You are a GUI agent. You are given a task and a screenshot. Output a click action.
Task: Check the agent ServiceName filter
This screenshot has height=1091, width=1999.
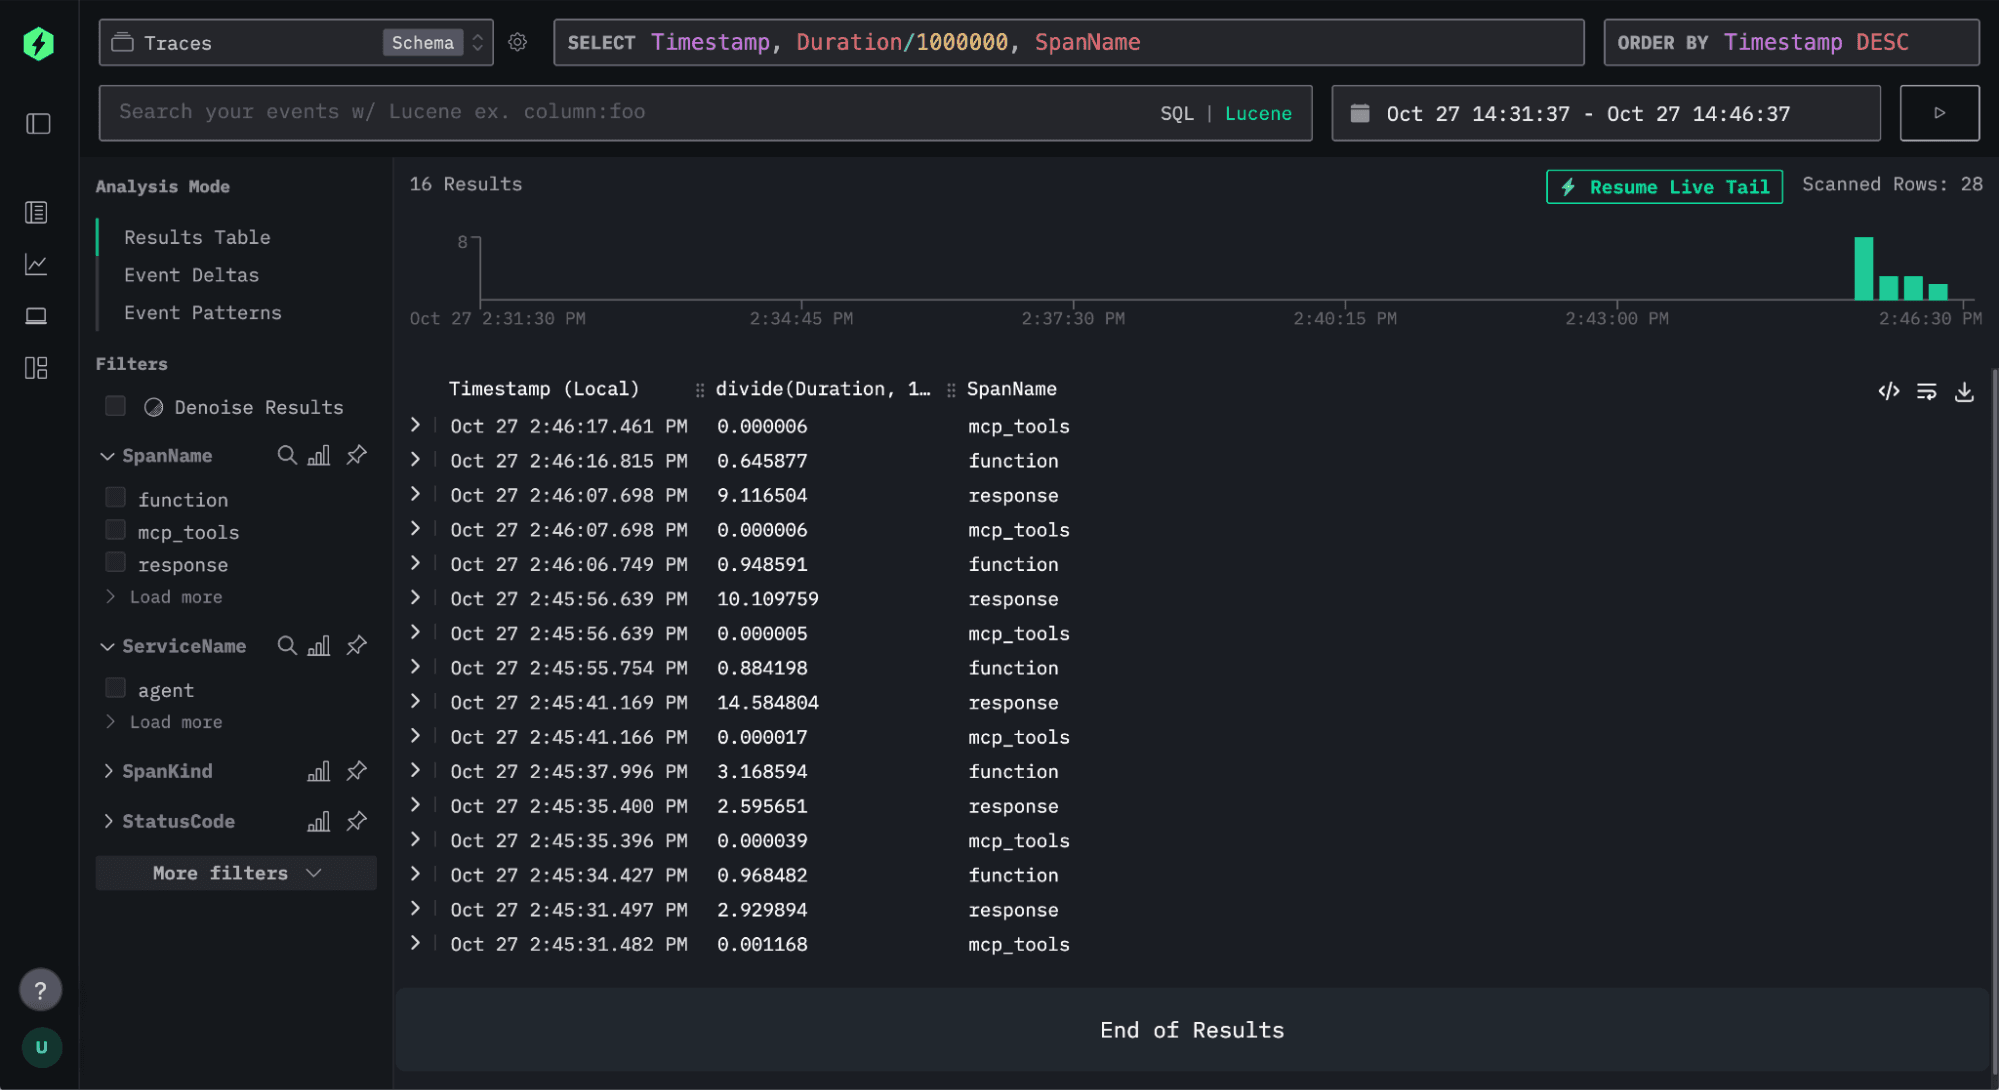(x=116, y=689)
